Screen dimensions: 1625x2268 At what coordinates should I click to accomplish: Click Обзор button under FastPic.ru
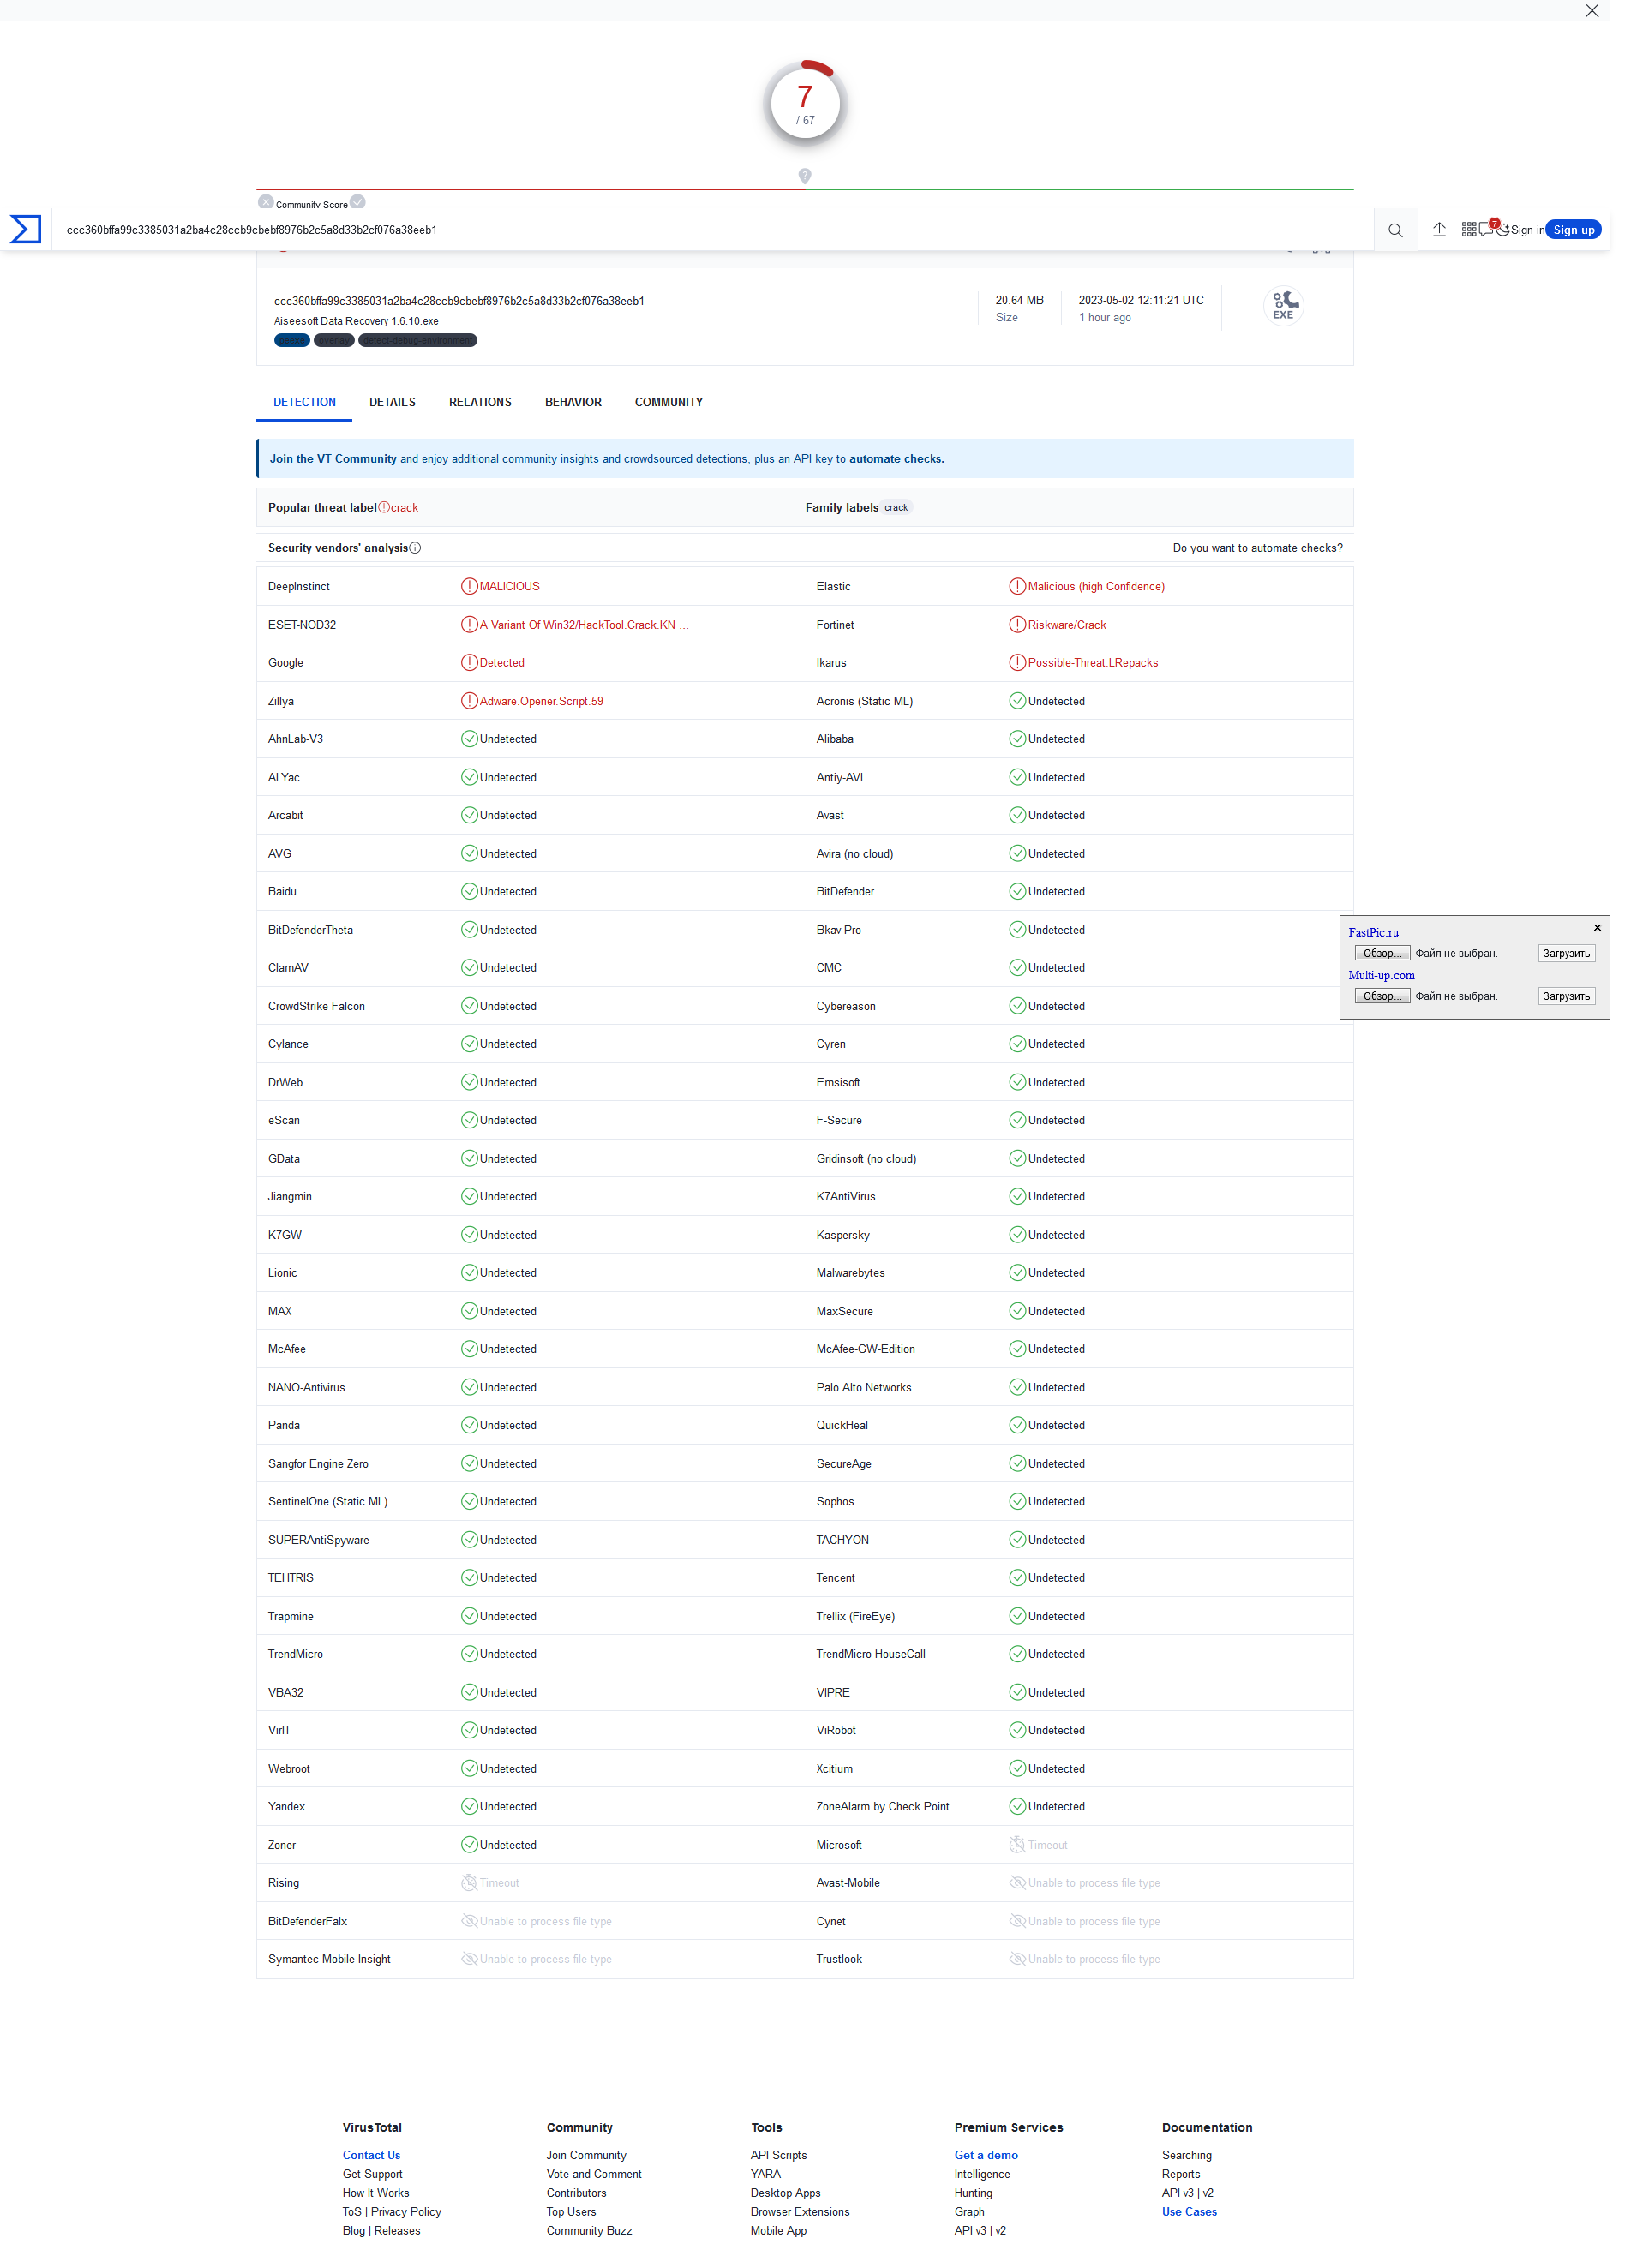click(1382, 953)
